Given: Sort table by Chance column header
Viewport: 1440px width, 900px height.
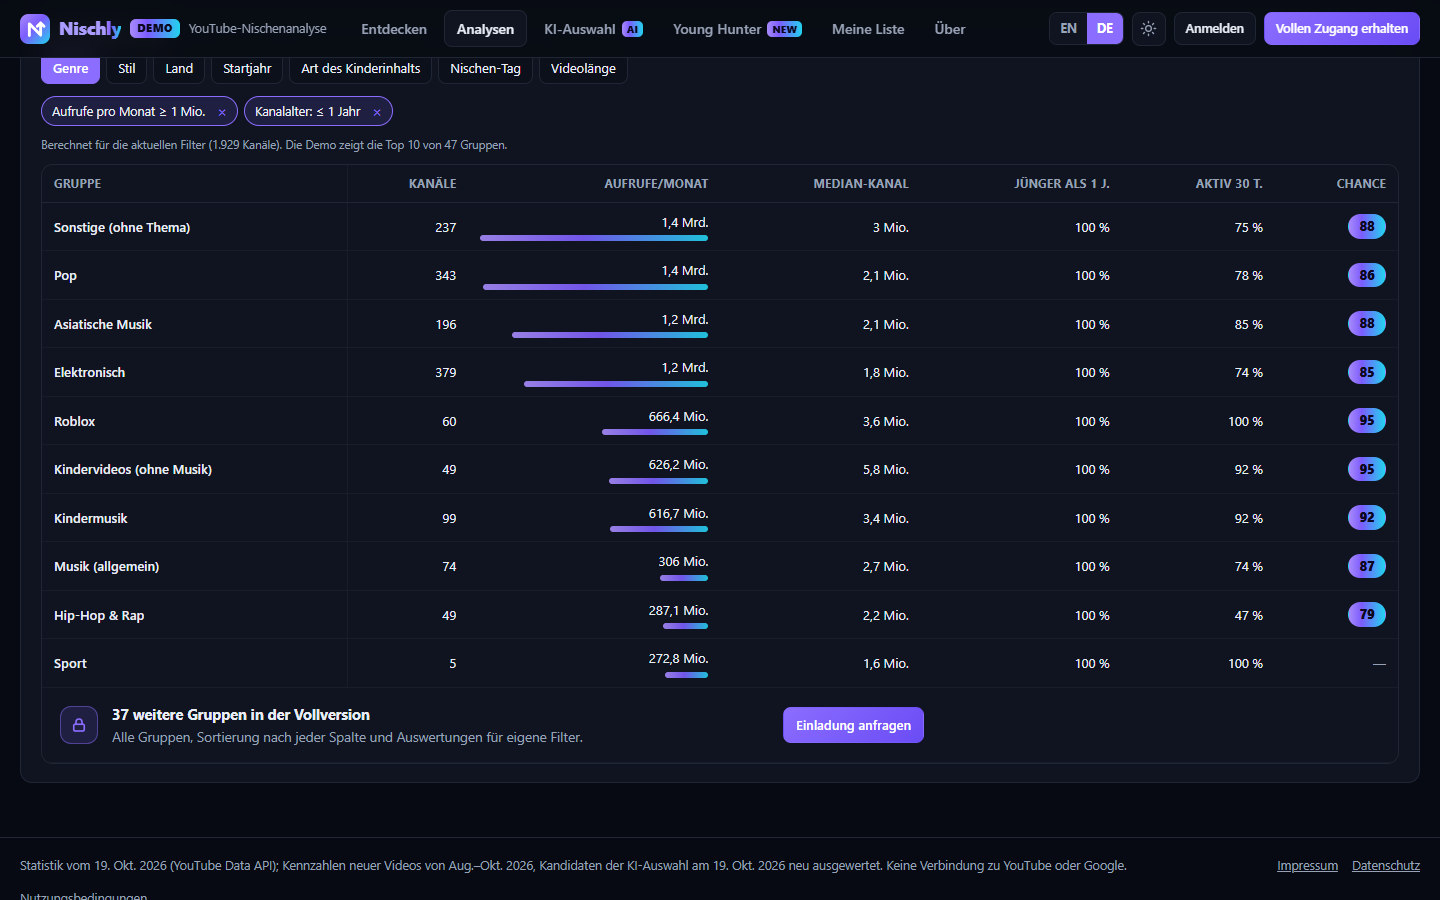Looking at the screenshot, I should (x=1361, y=184).
